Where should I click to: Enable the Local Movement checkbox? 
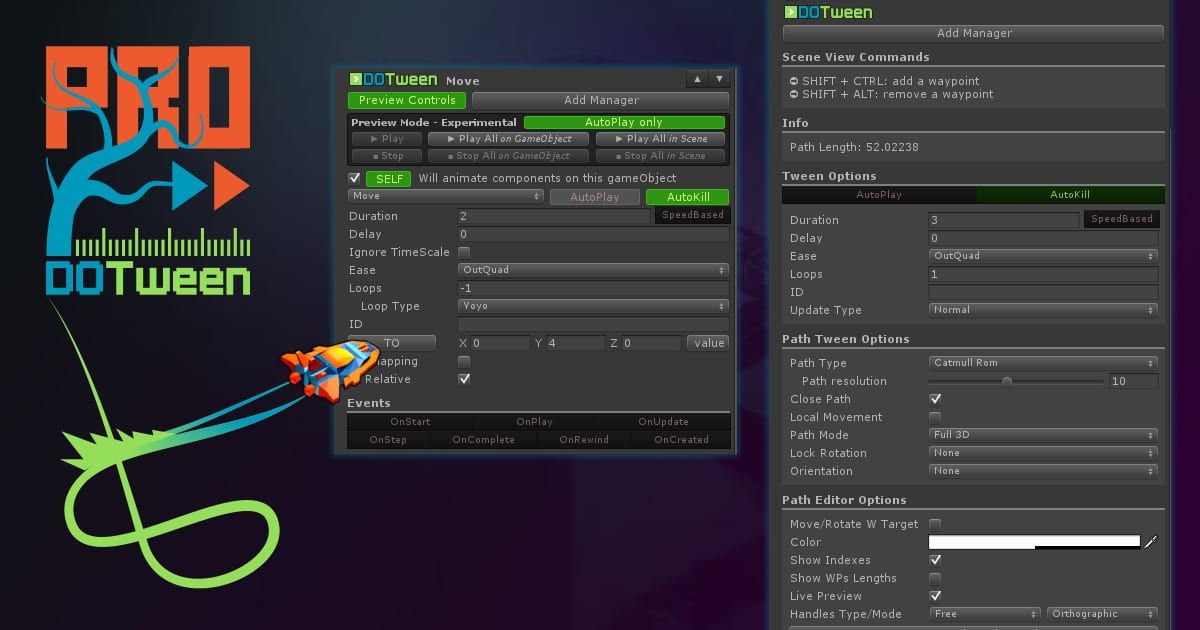coord(935,417)
